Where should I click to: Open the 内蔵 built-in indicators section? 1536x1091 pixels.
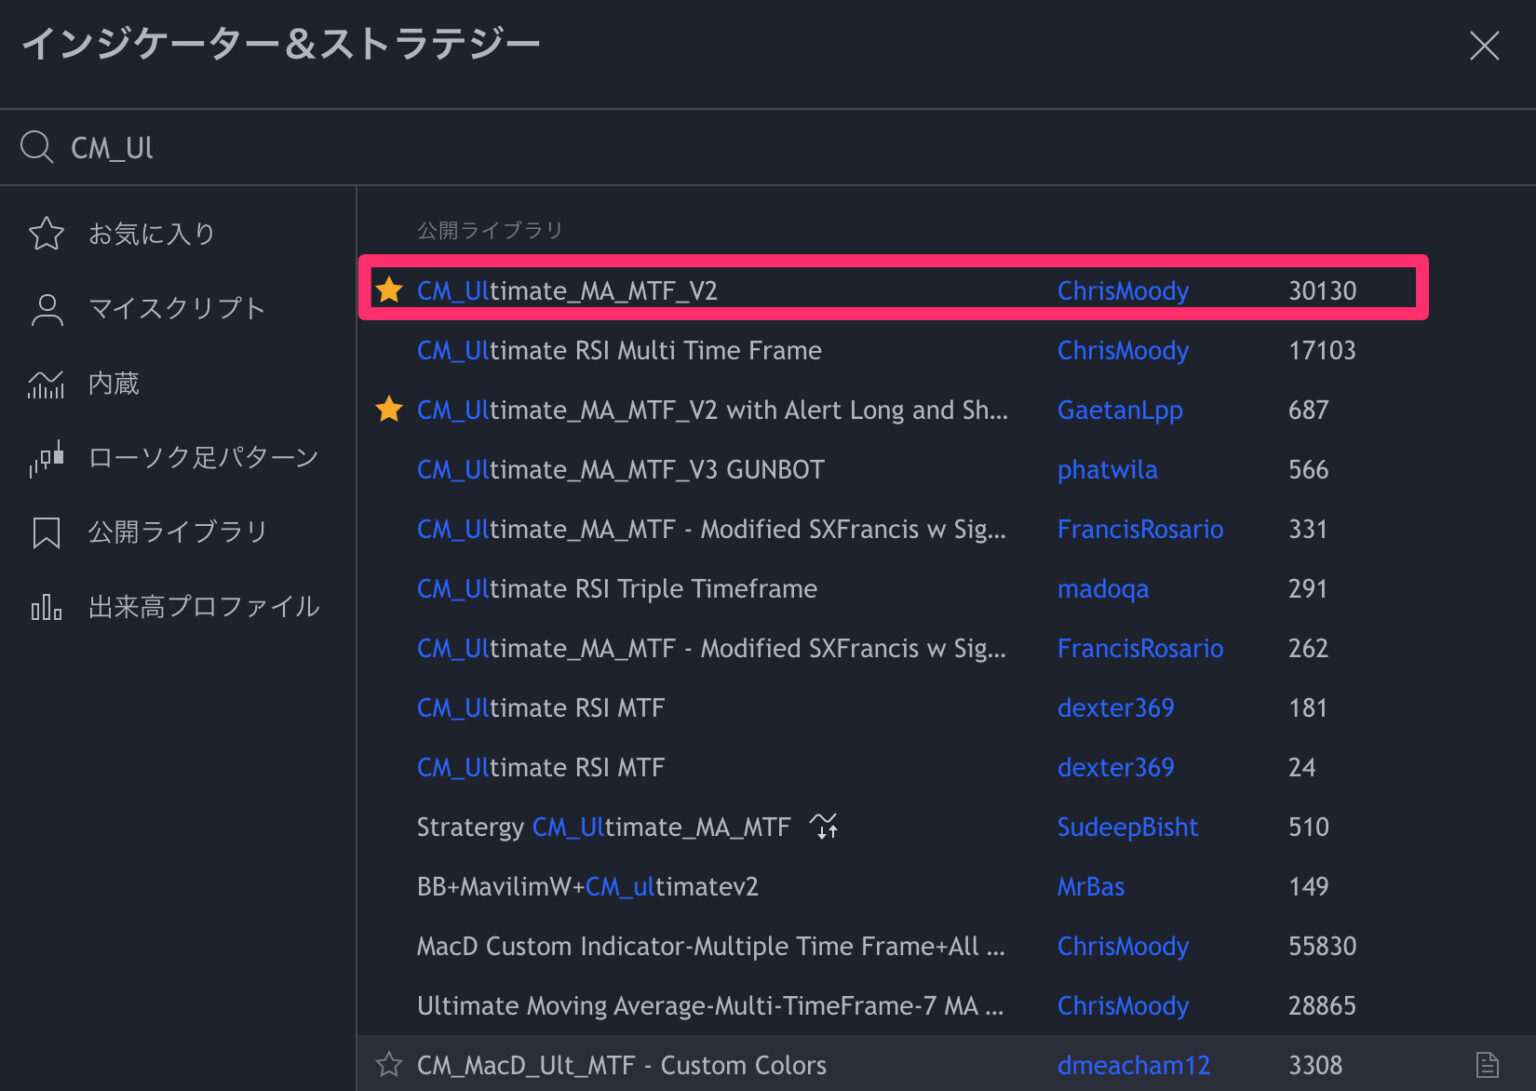(x=46, y=383)
